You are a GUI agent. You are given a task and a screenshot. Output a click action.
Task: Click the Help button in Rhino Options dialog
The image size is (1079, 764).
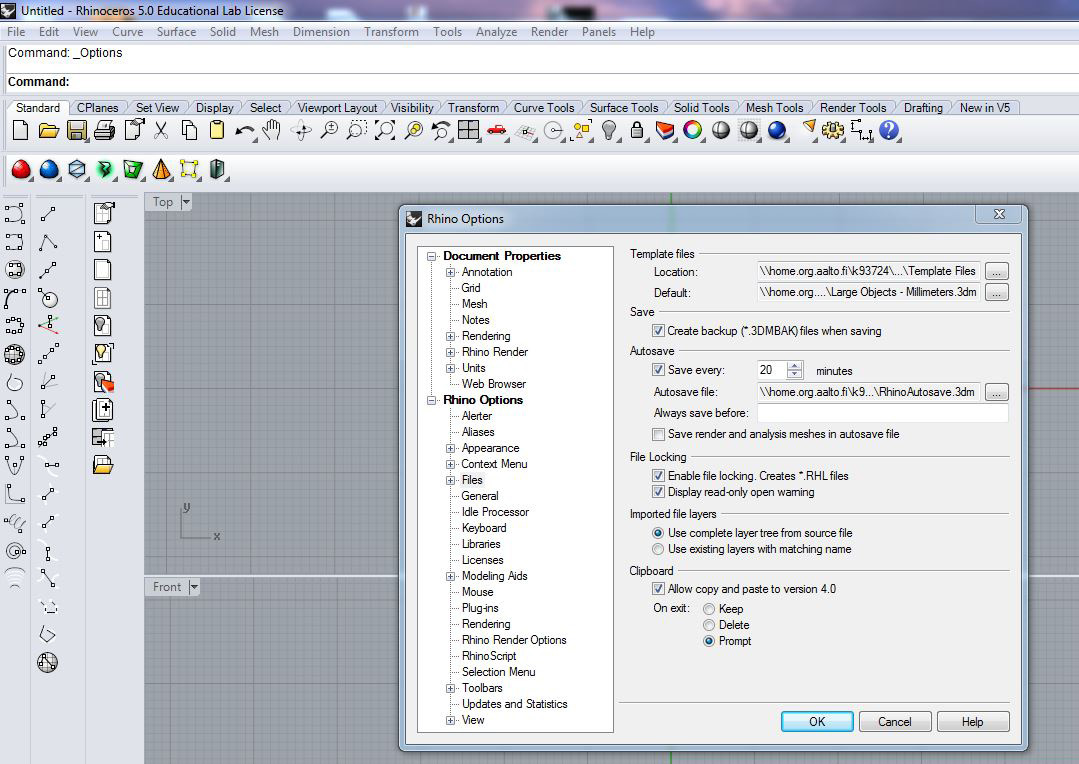[x=972, y=721]
